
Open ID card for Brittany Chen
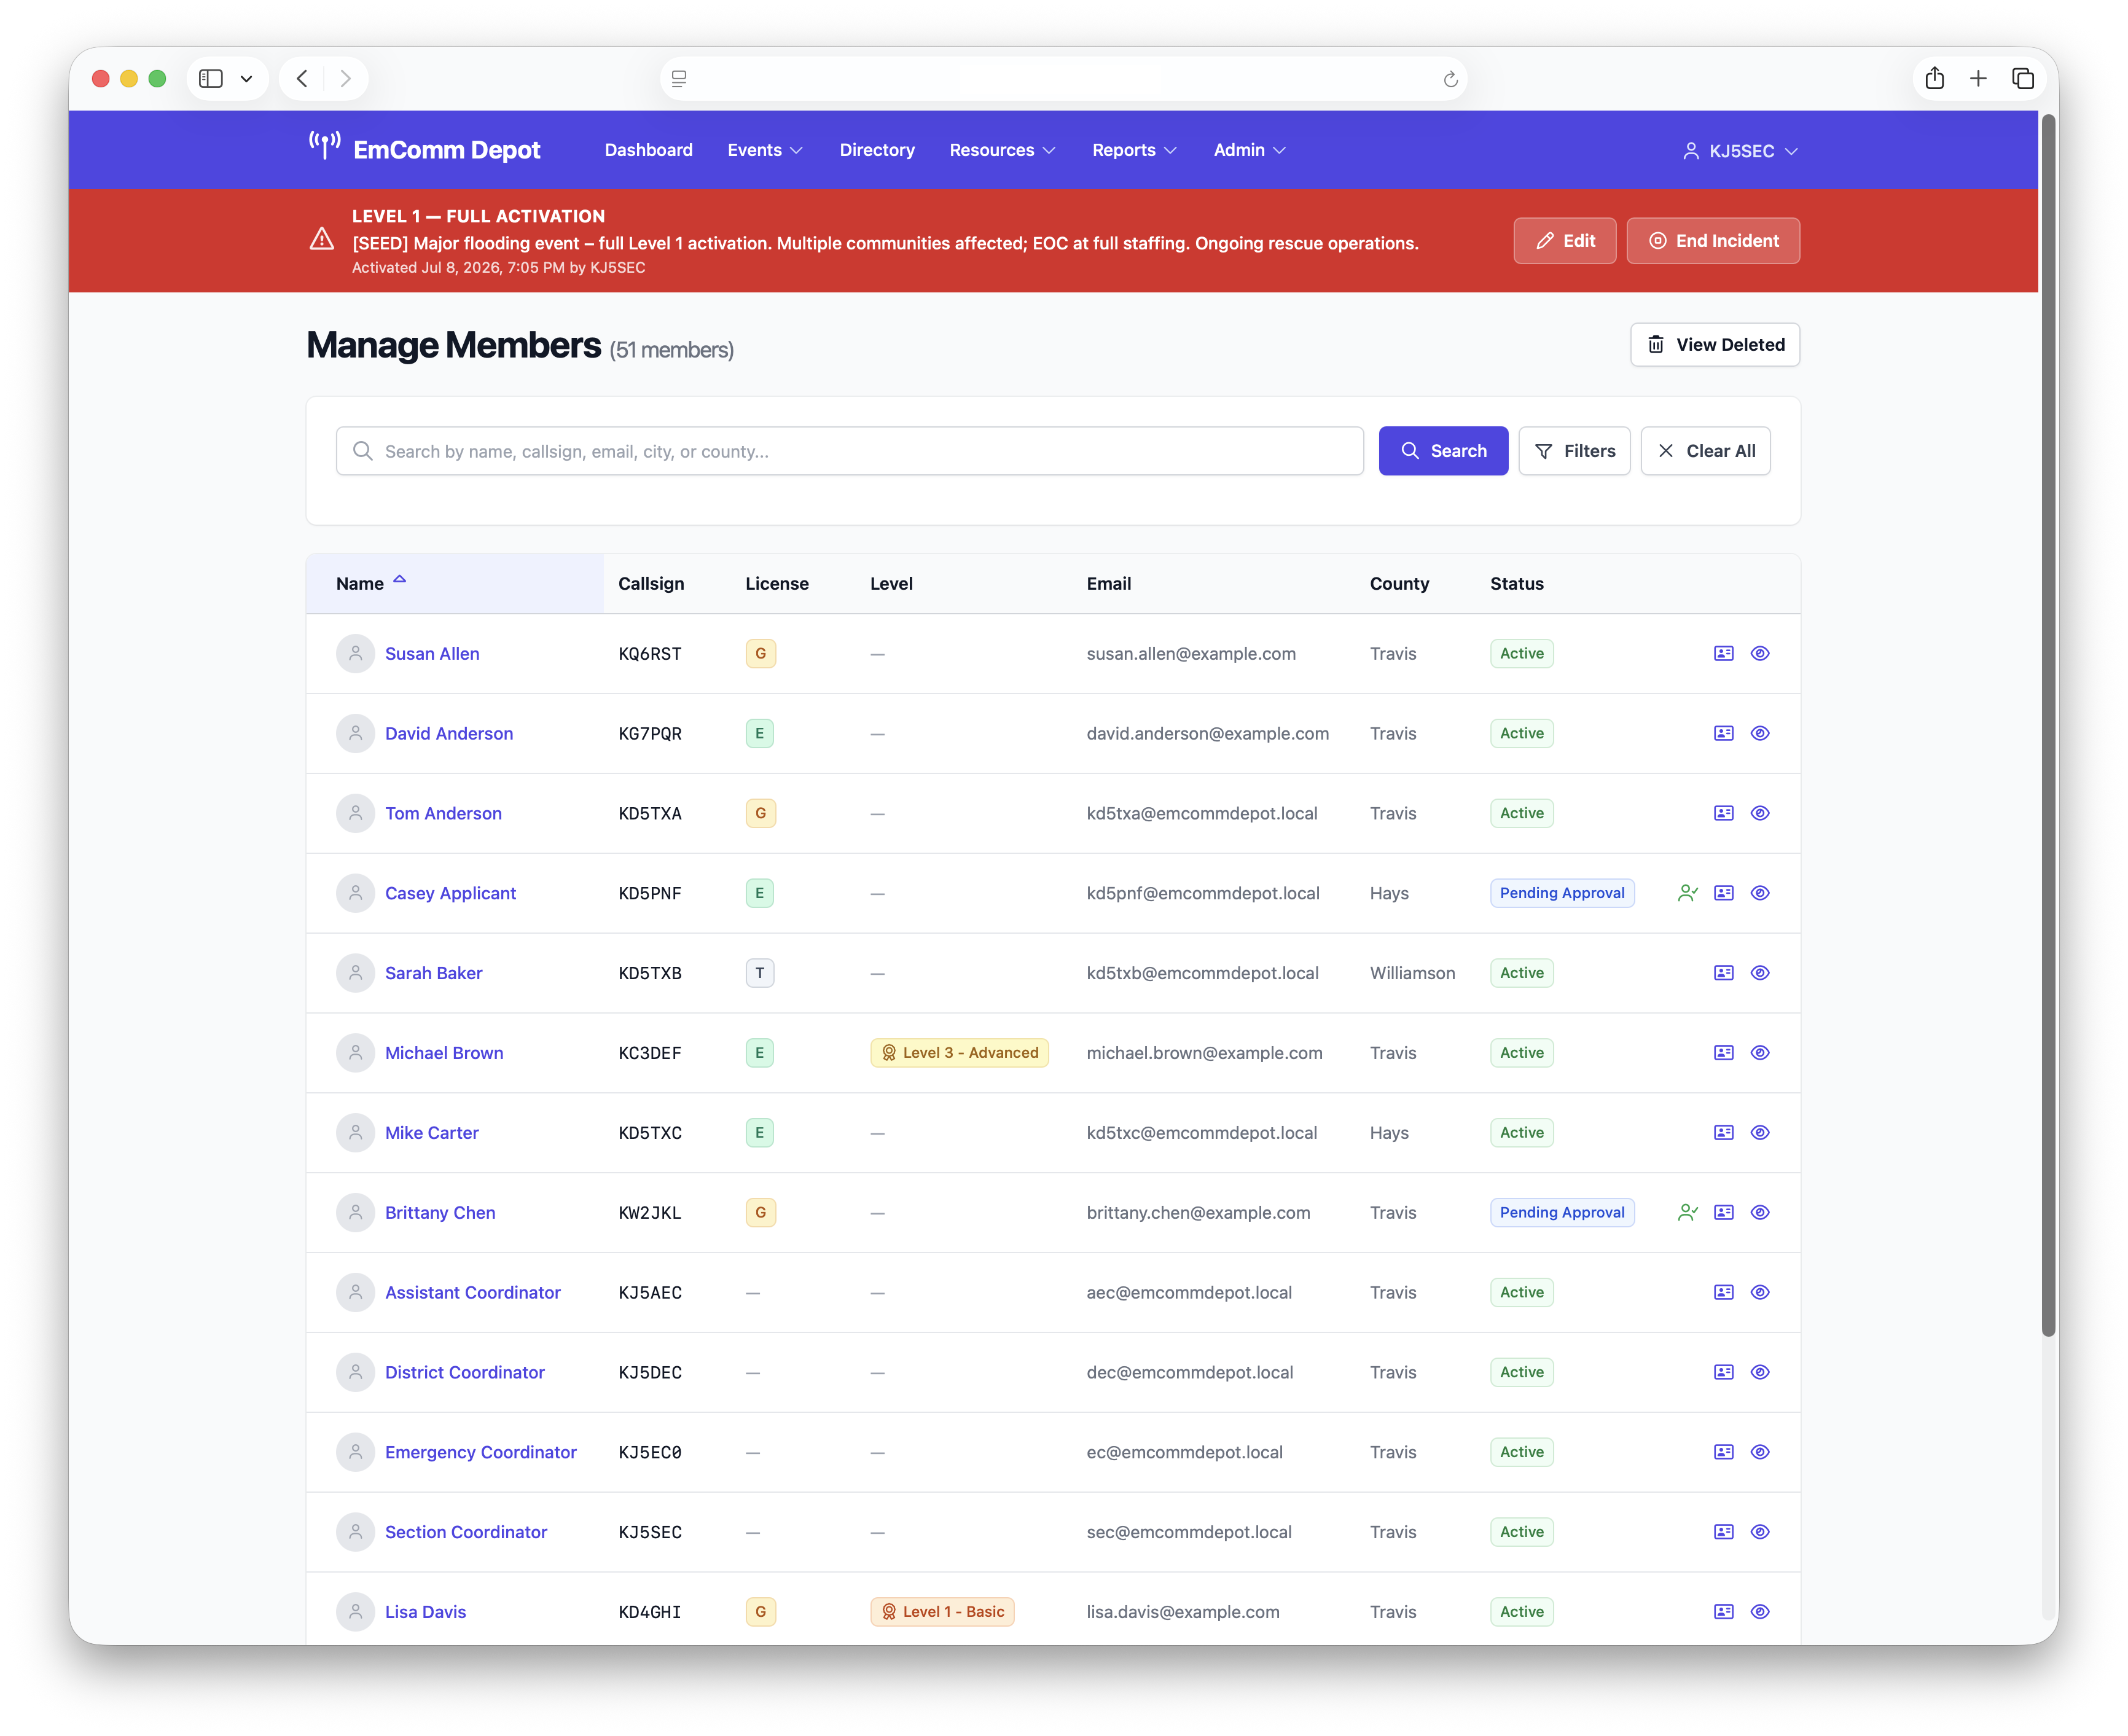(1723, 1213)
